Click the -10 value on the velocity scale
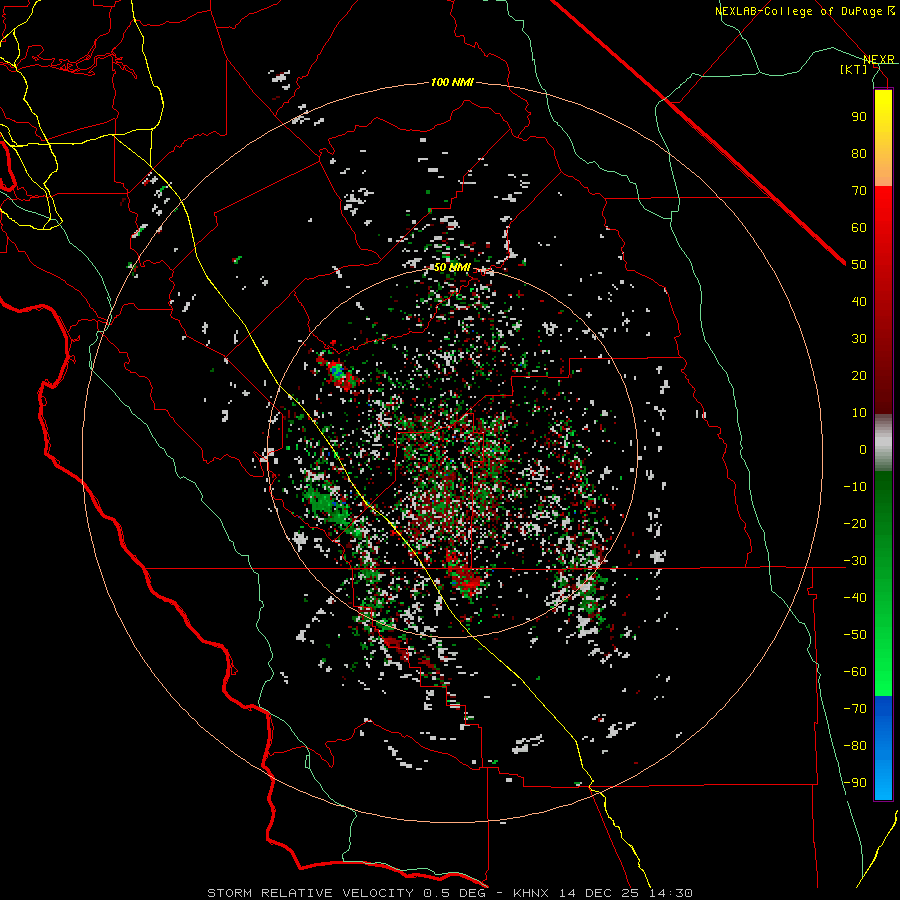This screenshot has width=900, height=900. (855, 487)
